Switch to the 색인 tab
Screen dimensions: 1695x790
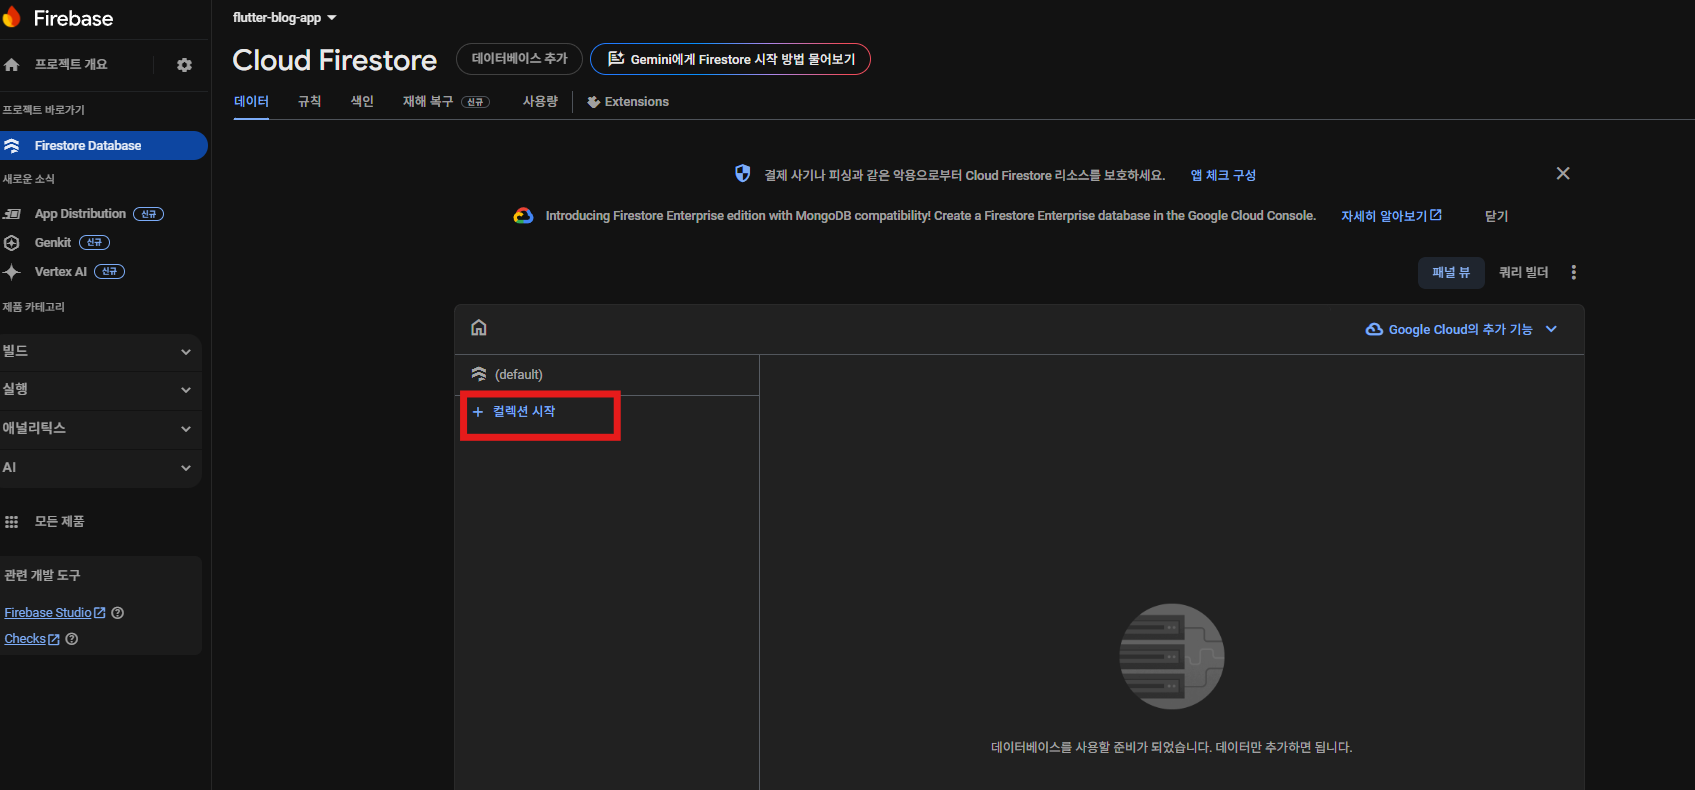click(x=362, y=102)
